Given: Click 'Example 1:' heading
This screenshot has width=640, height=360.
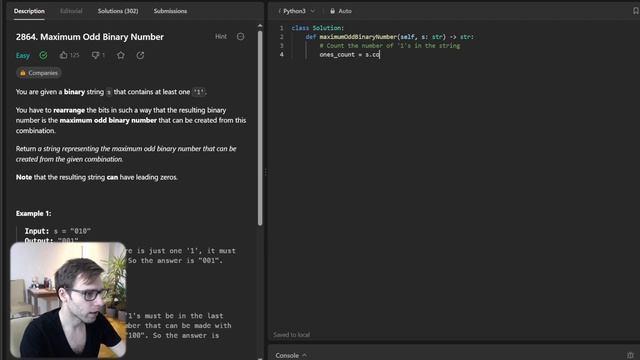Looking at the screenshot, I should 33,213.
